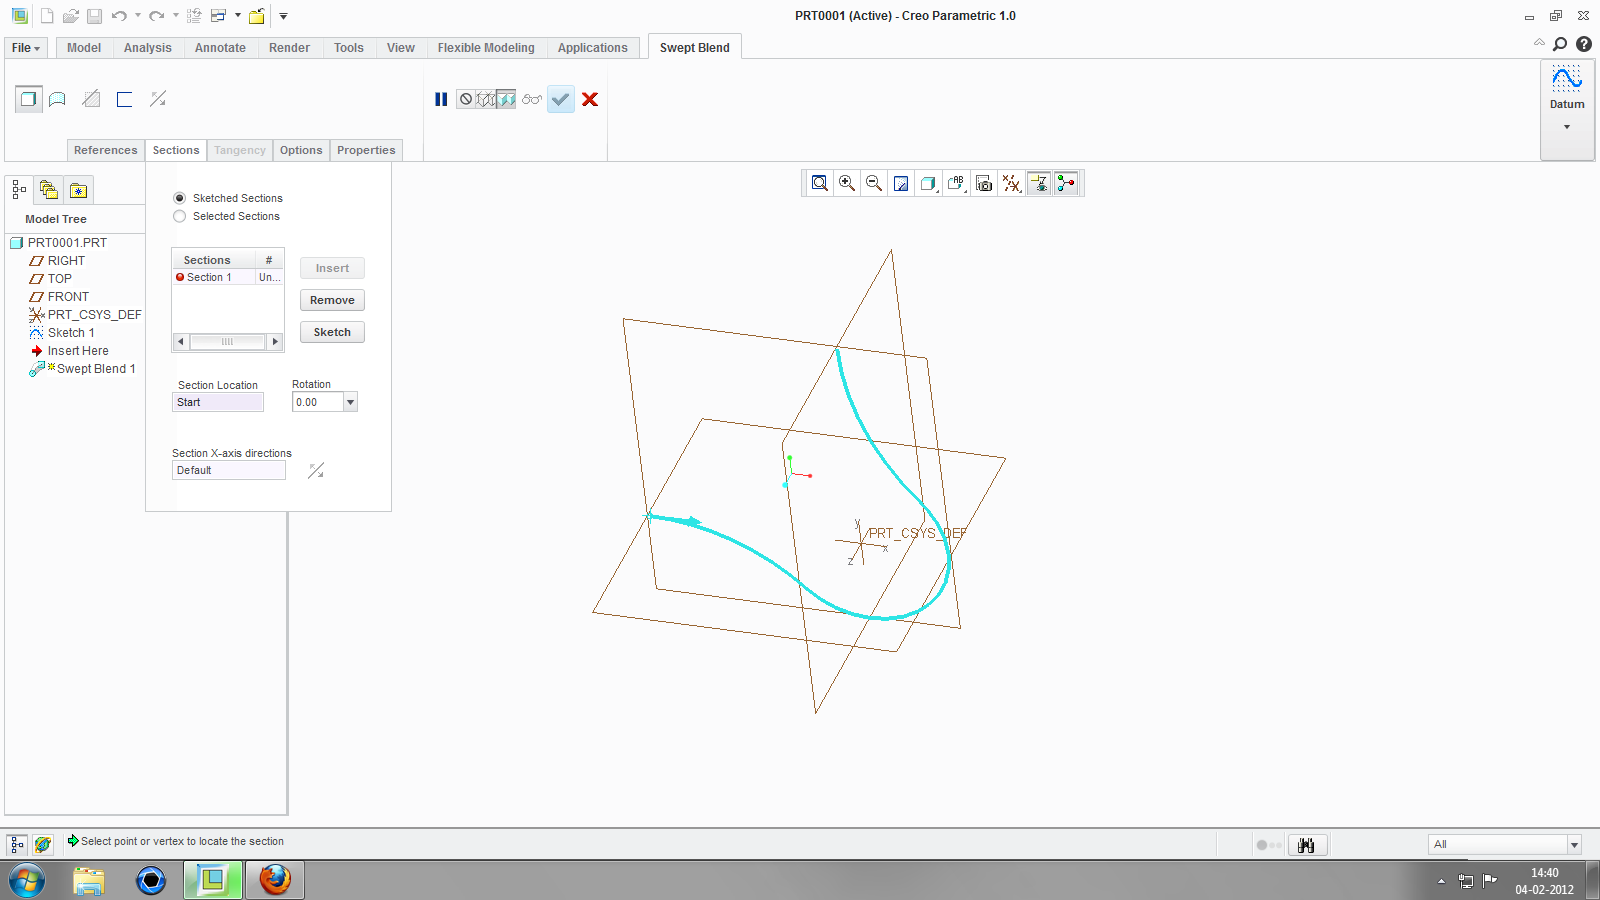Image resolution: width=1600 pixels, height=900 pixels.
Task: Open the Display Style cube icon
Action: coord(929,183)
